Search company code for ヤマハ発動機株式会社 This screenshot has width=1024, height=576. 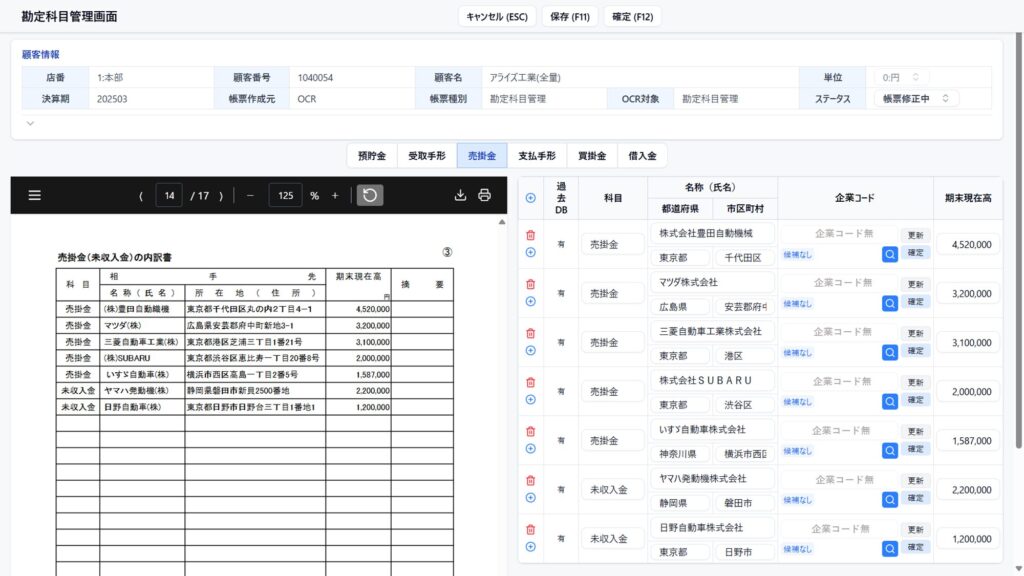tap(889, 500)
